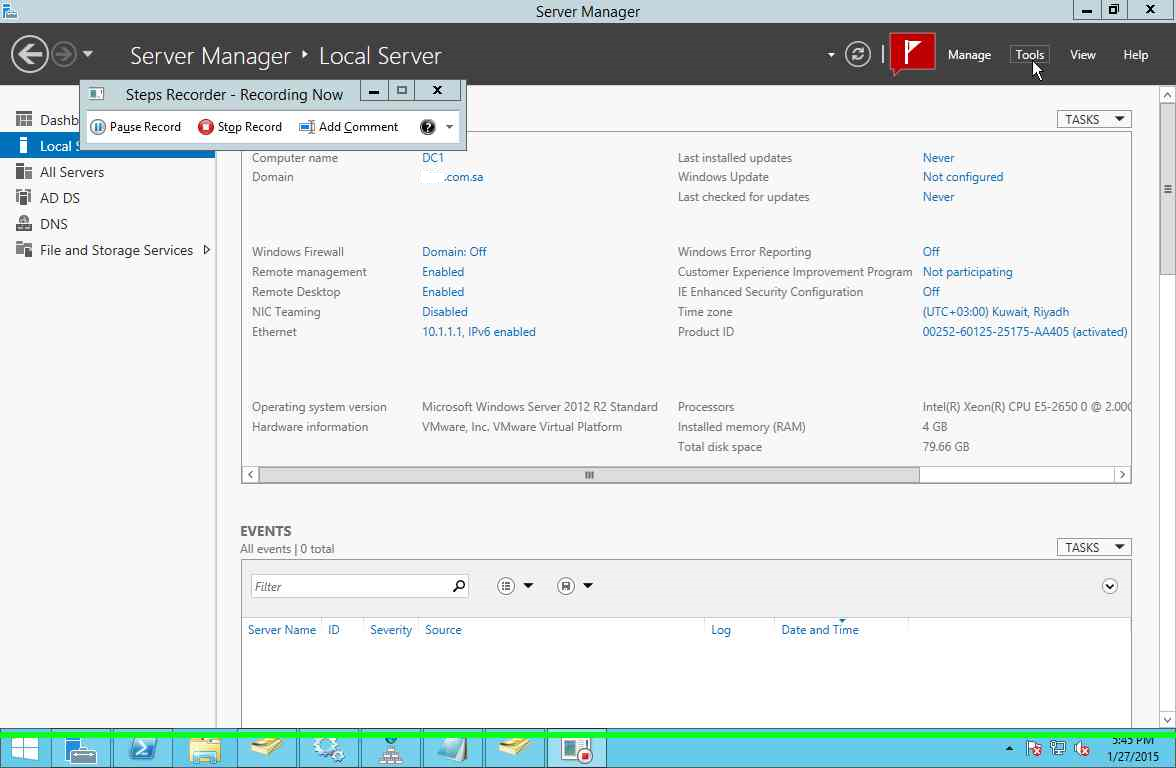The height and width of the screenshot is (768, 1176).
Task: Click the Ethernet 10.1.1.1 address link
Action: pos(478,332)
